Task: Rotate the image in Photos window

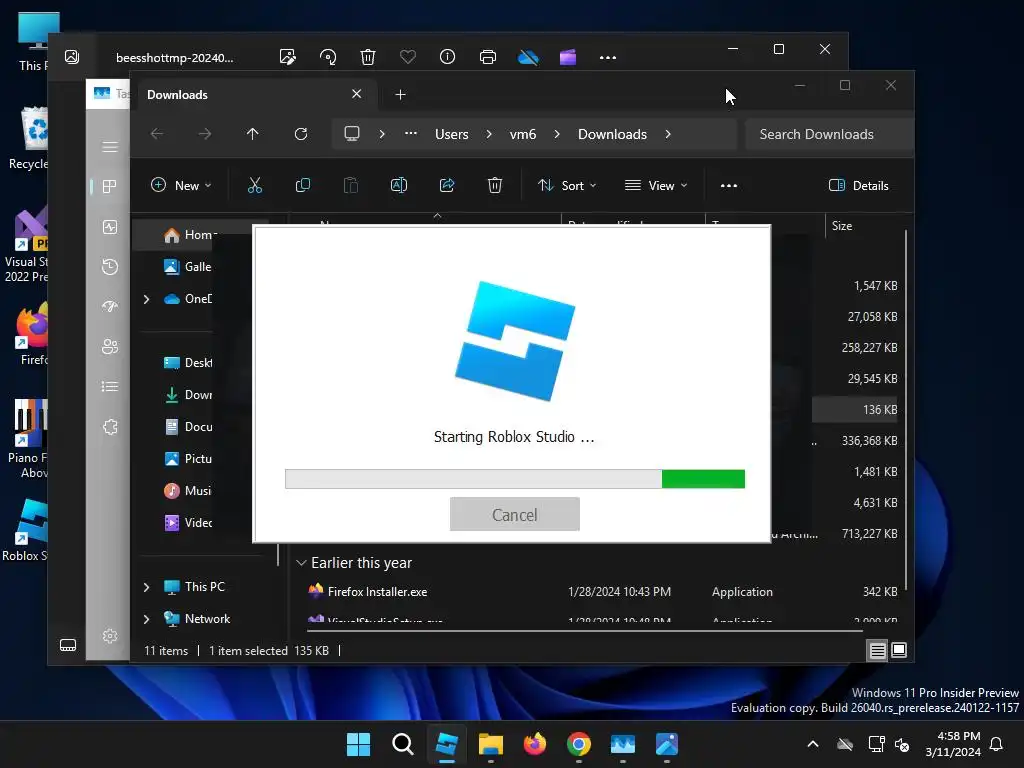Action: [328, 57]
